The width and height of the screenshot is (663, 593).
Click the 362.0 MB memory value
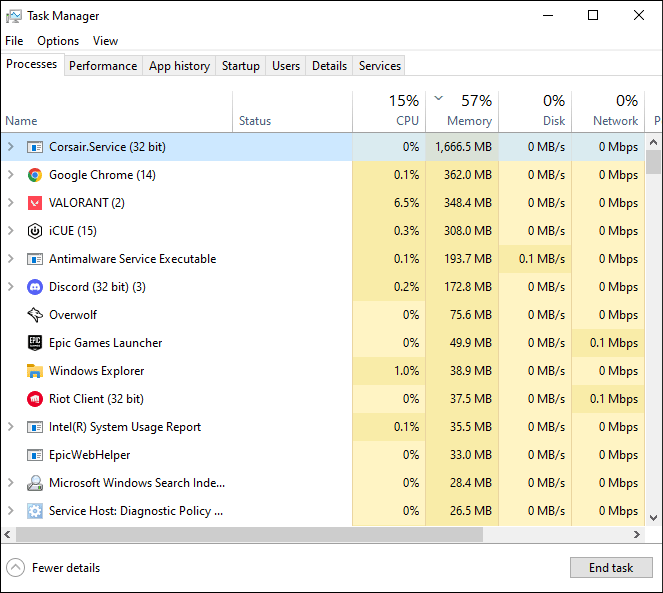coord(468,175)
